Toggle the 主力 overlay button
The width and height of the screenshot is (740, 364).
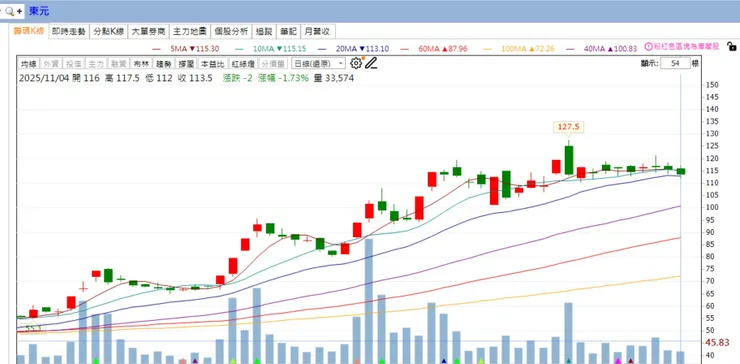click(96, 64)
